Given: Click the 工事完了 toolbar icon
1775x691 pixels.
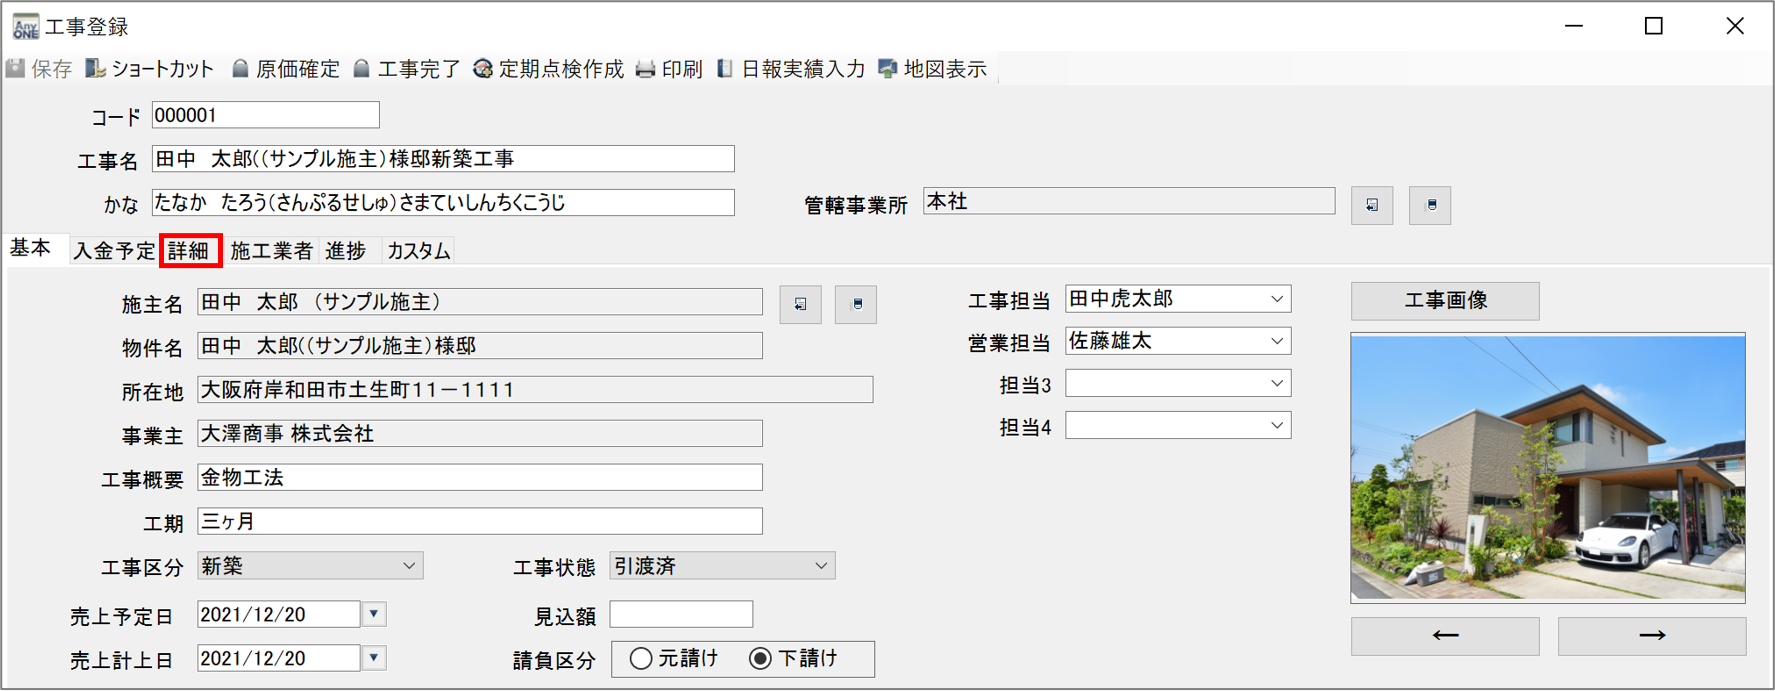Looking at the screenshot, I should (x=362, y=69).
